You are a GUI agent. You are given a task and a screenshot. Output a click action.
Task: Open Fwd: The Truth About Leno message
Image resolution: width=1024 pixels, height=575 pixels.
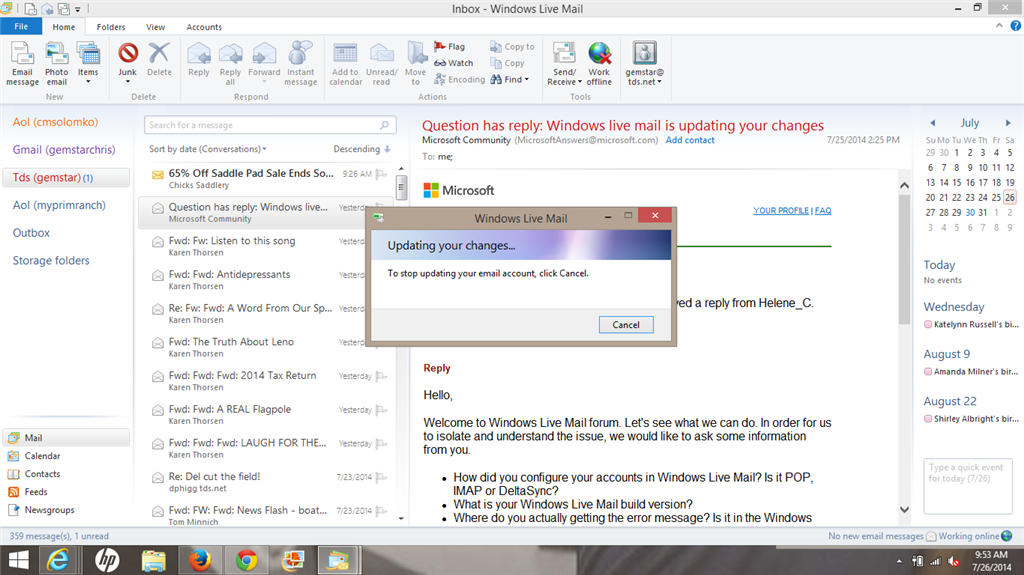coord(266,347)
